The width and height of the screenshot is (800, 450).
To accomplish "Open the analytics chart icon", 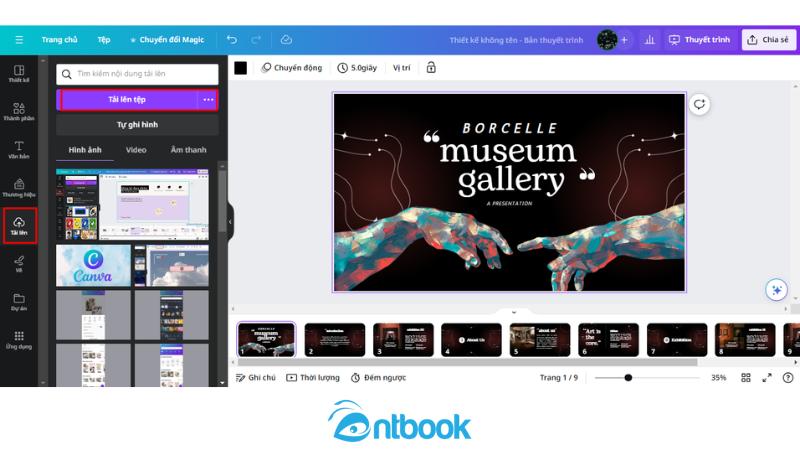I will (x=649, y=40).
